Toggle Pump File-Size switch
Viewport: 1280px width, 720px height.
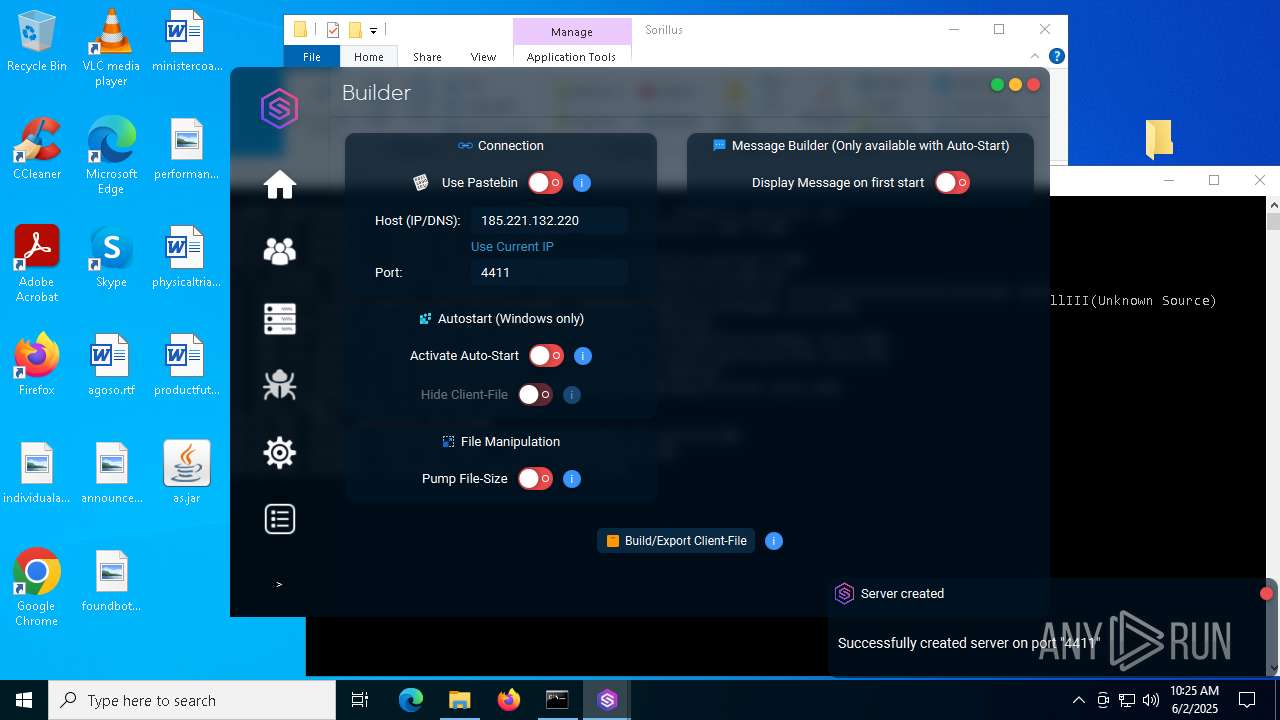(x=535, y=479)
